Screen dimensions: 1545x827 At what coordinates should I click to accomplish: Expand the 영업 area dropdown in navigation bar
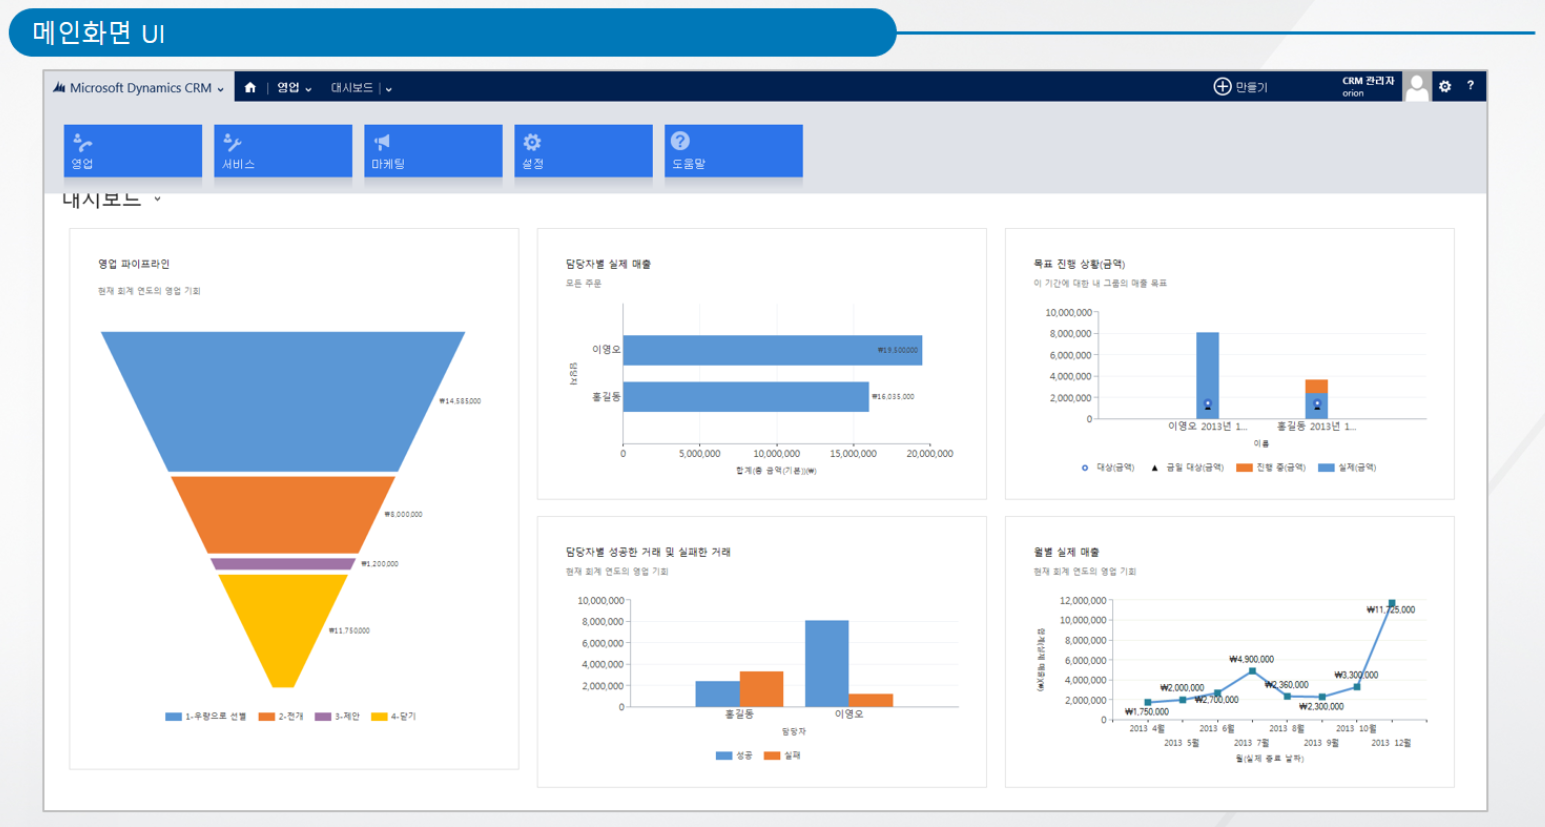[x=294, y=88]
